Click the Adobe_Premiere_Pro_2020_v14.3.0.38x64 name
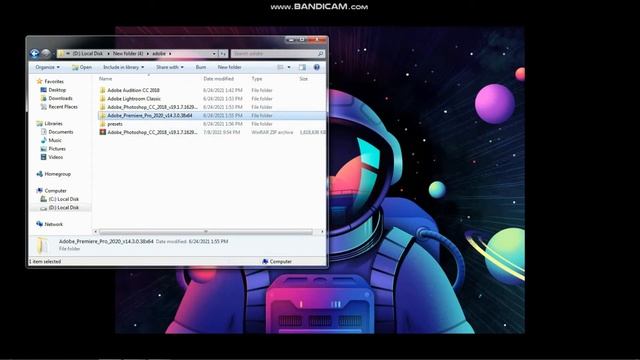Image resolution: width=640 pixels, height=360 pixels. (150, 116)
